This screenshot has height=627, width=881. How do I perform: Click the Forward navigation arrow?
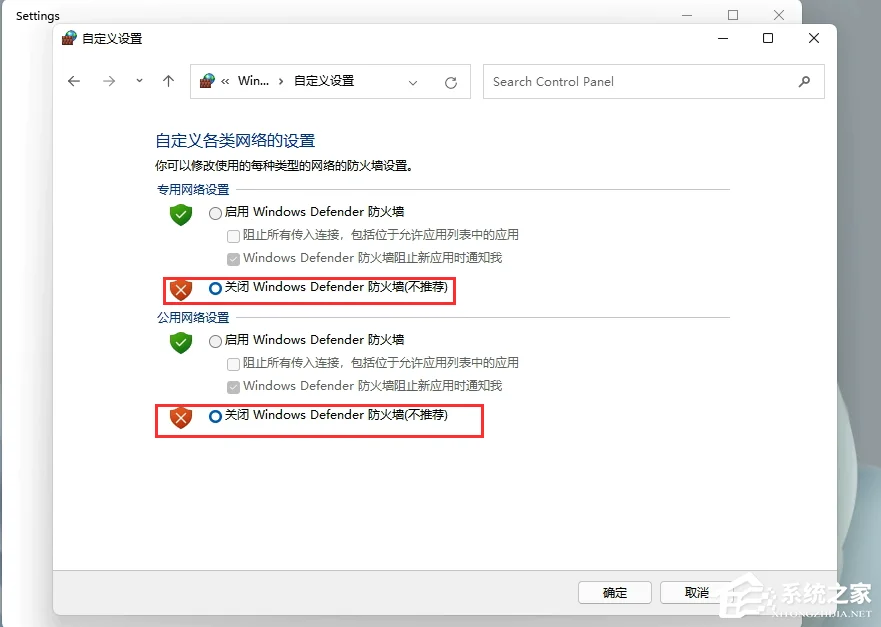click(108, 81)
